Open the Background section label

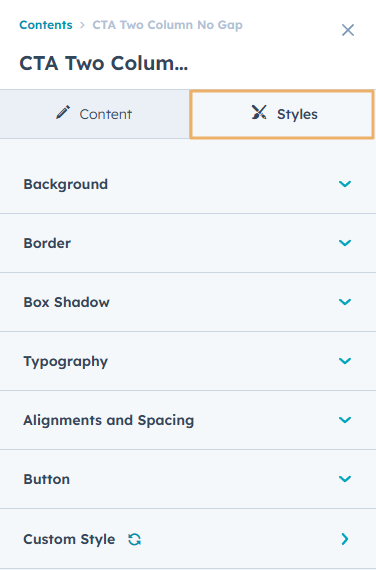[x=66, y=184]
